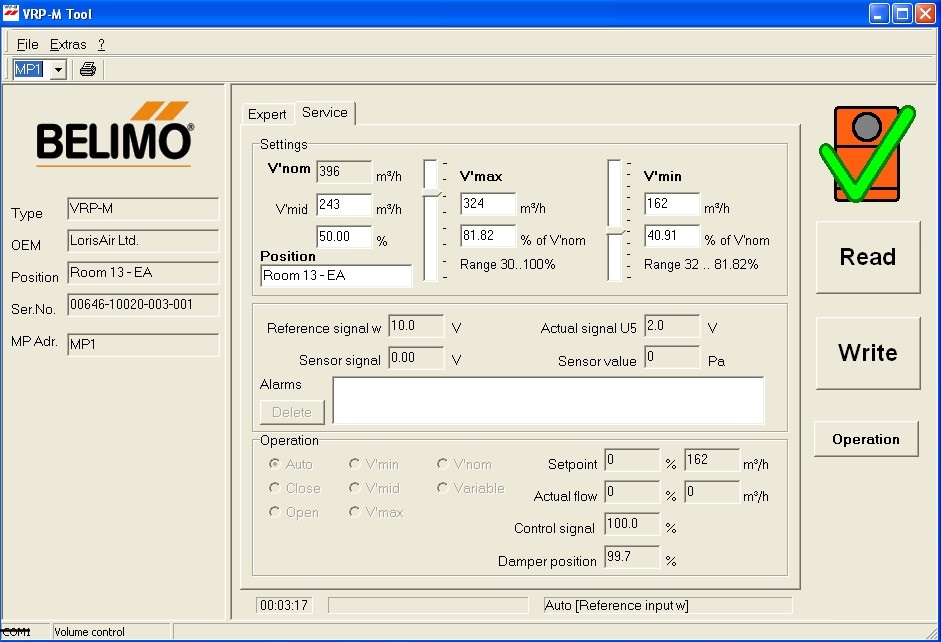The image size is (941, 642).
Task: Click the Ser.No. field
Action: coord(143,305)
